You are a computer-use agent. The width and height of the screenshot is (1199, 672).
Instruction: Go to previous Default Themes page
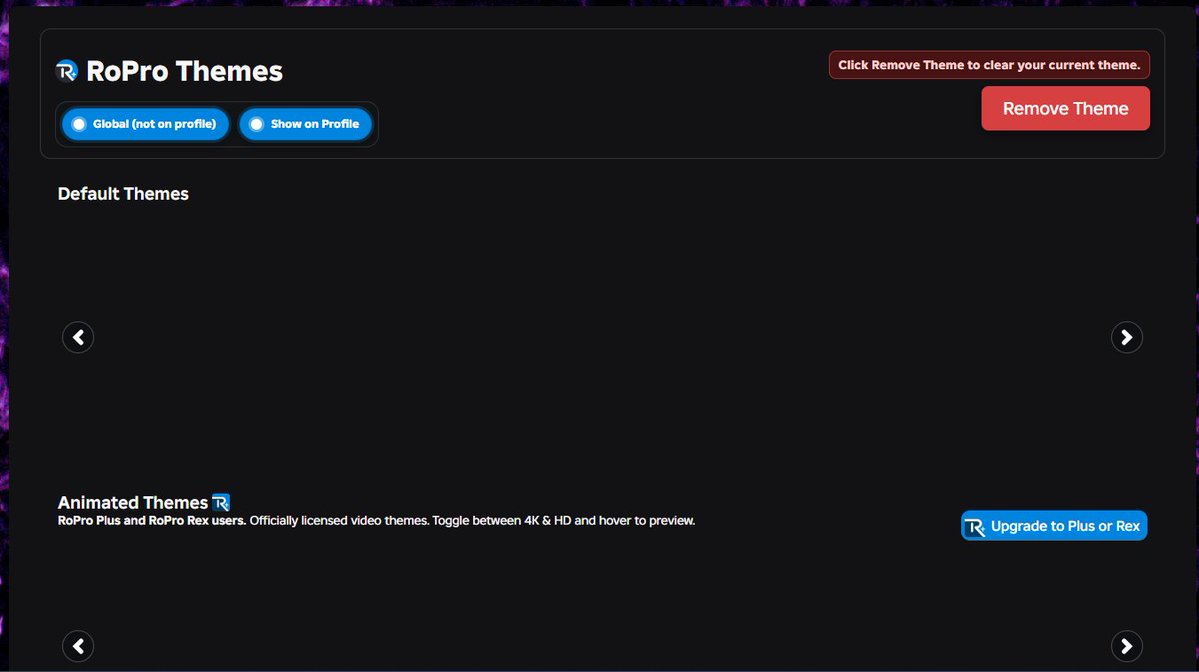tap(78, 337)
